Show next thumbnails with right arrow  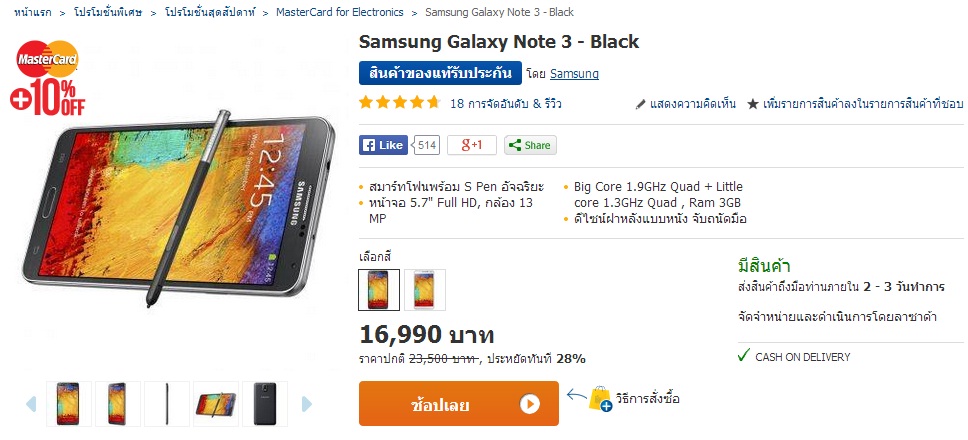coord(307,404)
